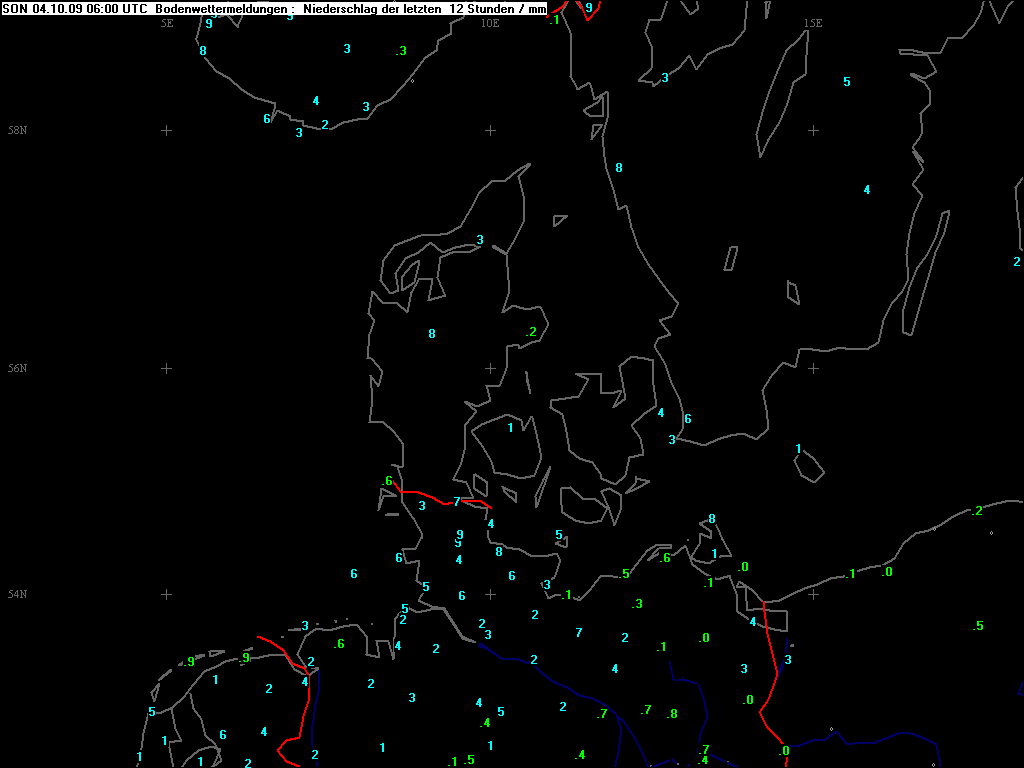Click the green .2 value in eastern Jutland
This screenshot has height=768, width=1024.
click(x=531, y=332)
